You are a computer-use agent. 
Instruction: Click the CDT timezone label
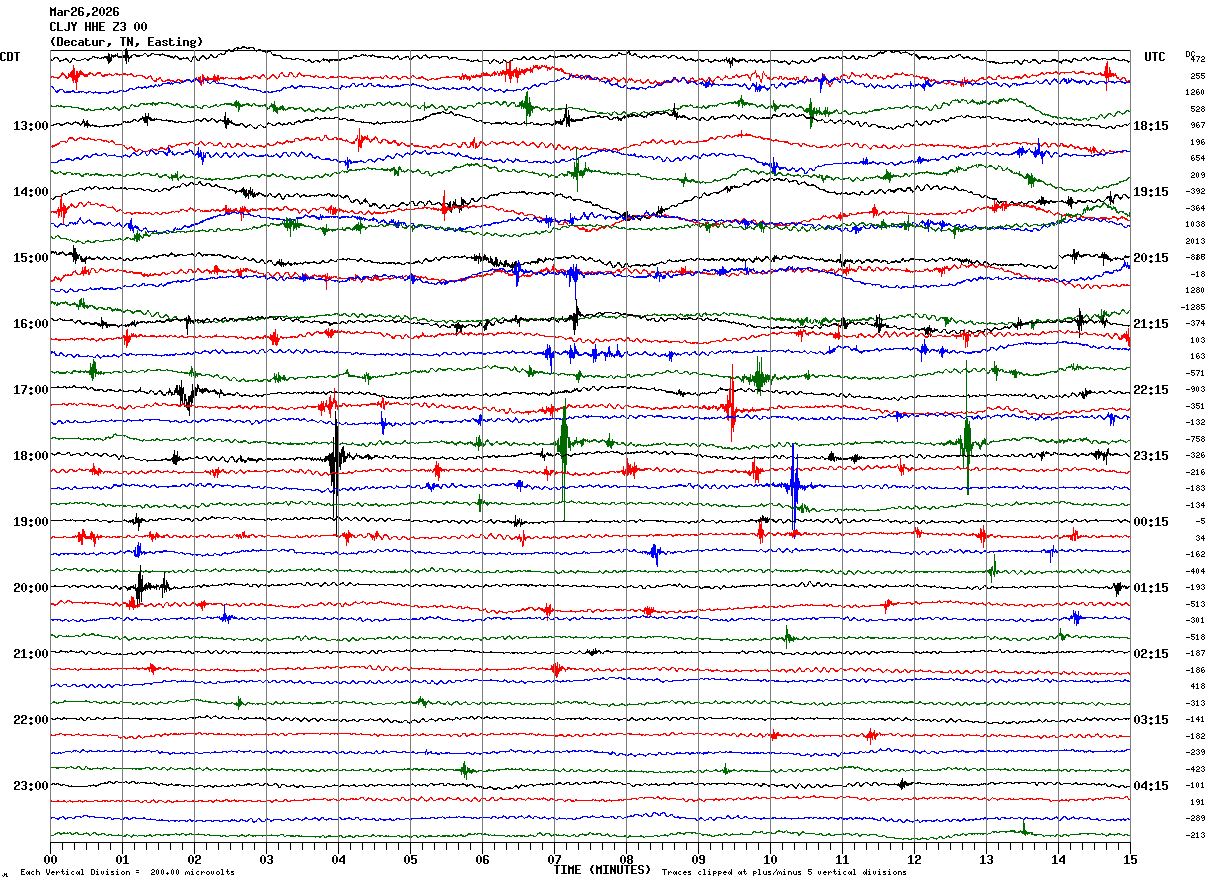[x=10, y=57]
